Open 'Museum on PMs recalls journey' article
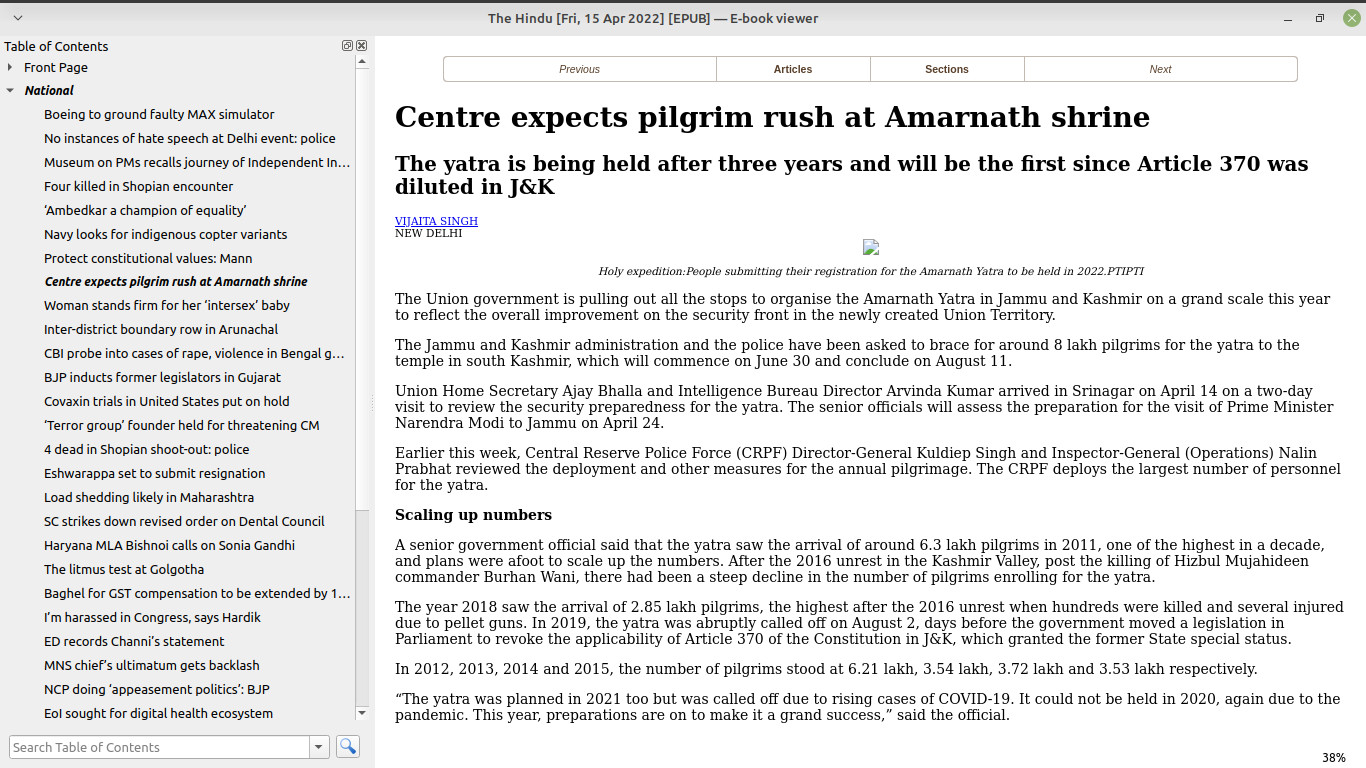The height and width of the screenshot is (768, 1366). 197,162
